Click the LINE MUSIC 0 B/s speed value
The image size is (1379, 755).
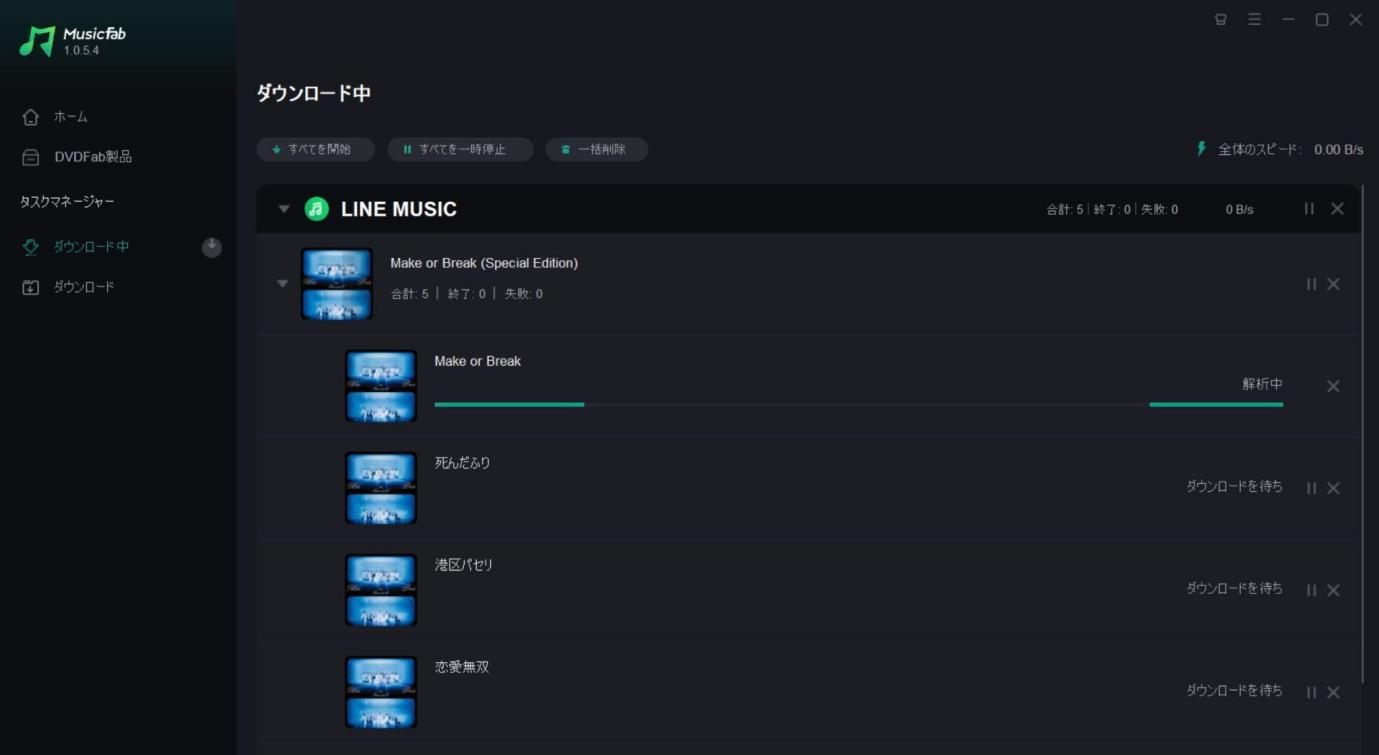1240,209
